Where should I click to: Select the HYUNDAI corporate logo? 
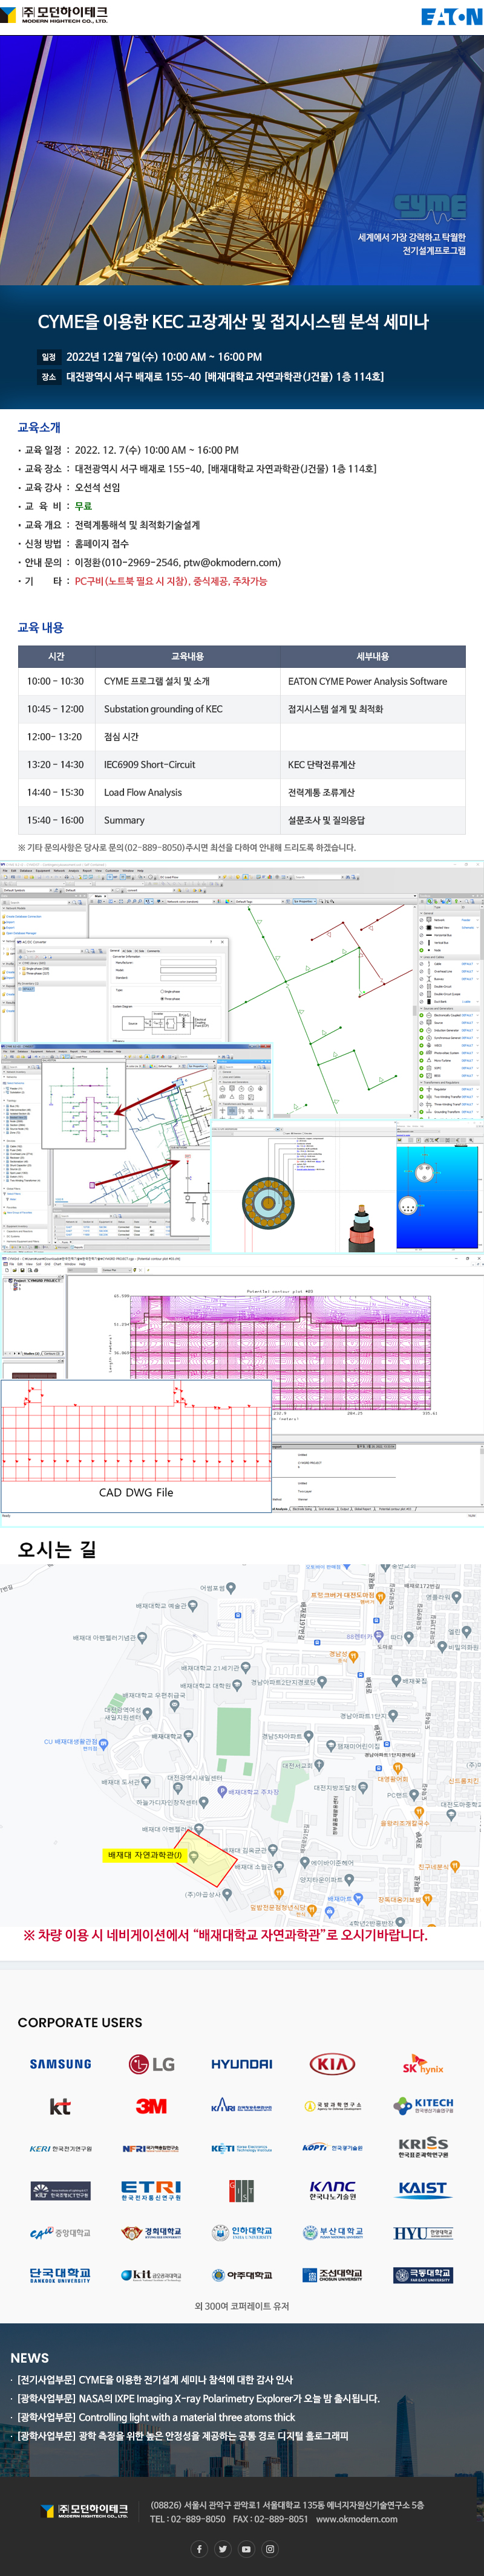(x=242, y=2063)
